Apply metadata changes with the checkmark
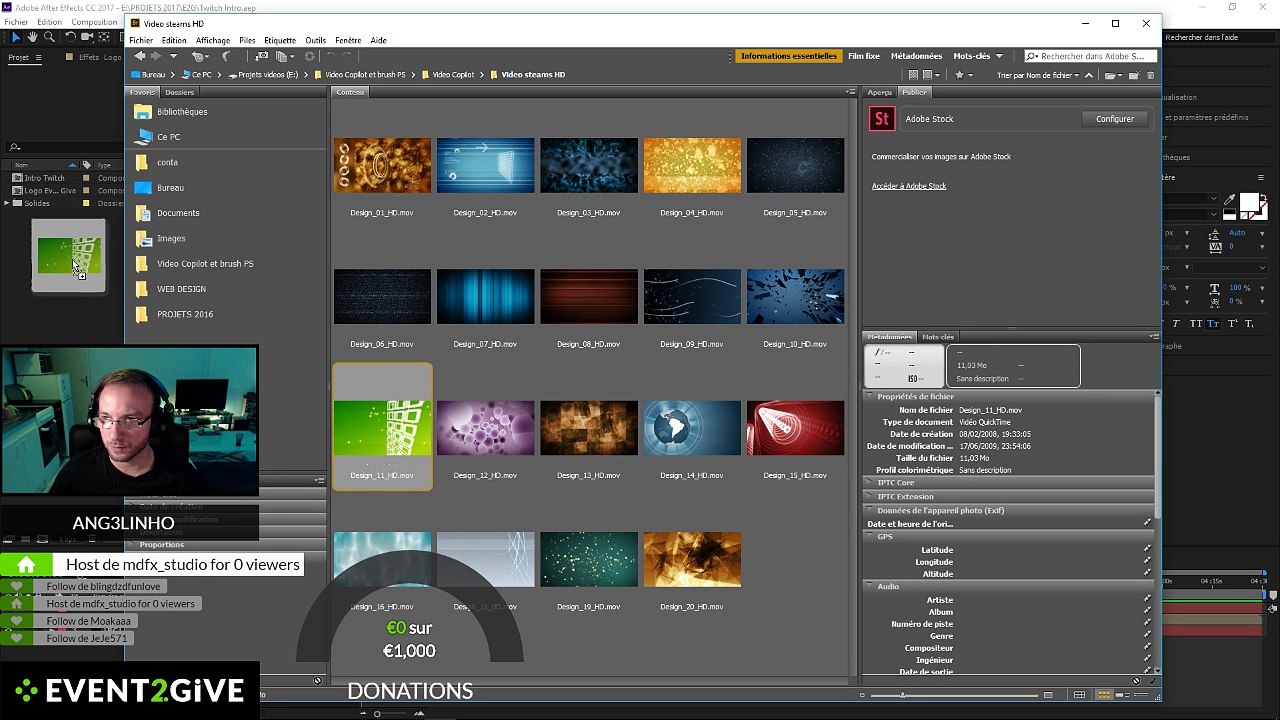Viewport: 1280px width, 720px height. (1152, 681)
